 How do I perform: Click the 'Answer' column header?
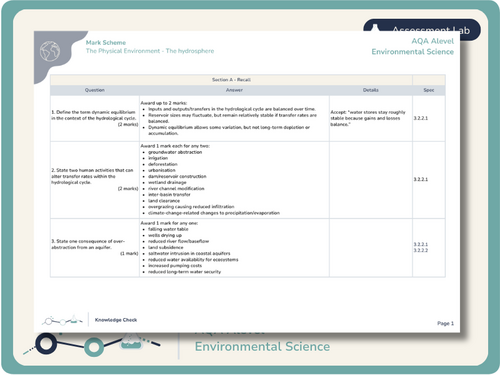(234, 90)
